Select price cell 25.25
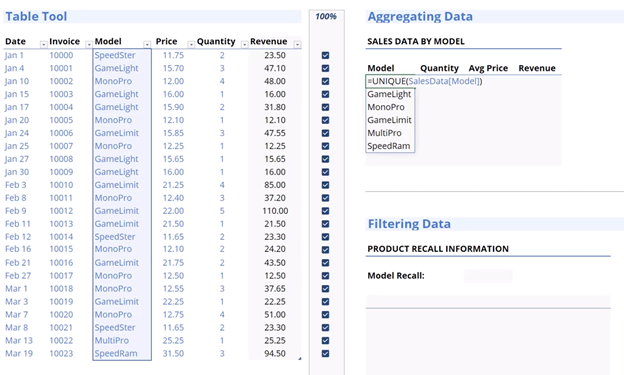The width and height of the screenshot is (624, 375). [173, 340]
